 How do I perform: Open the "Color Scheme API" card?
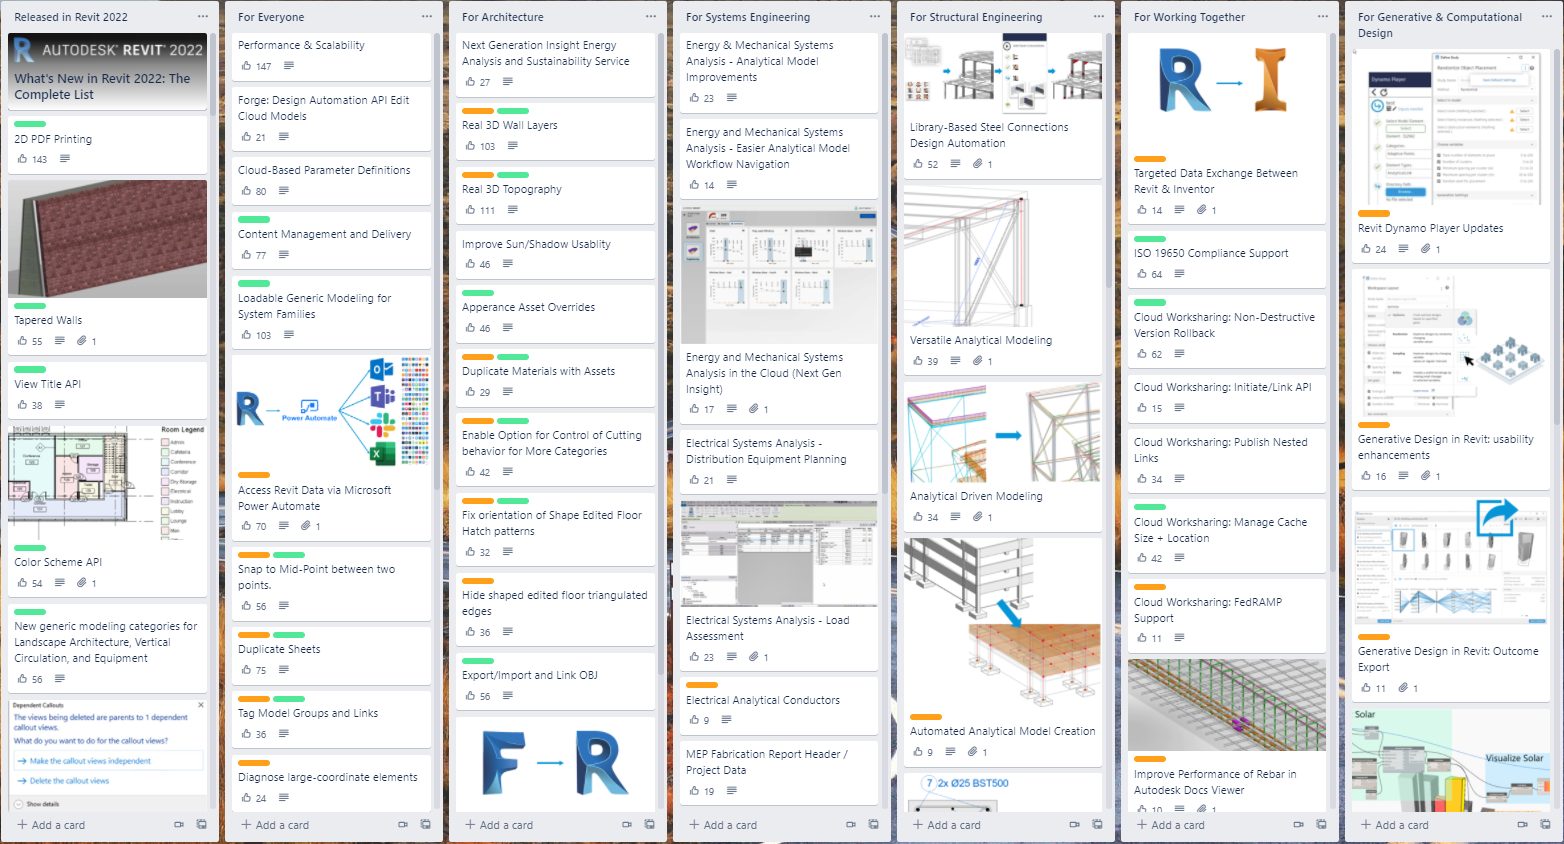click(x=56, y=562)
